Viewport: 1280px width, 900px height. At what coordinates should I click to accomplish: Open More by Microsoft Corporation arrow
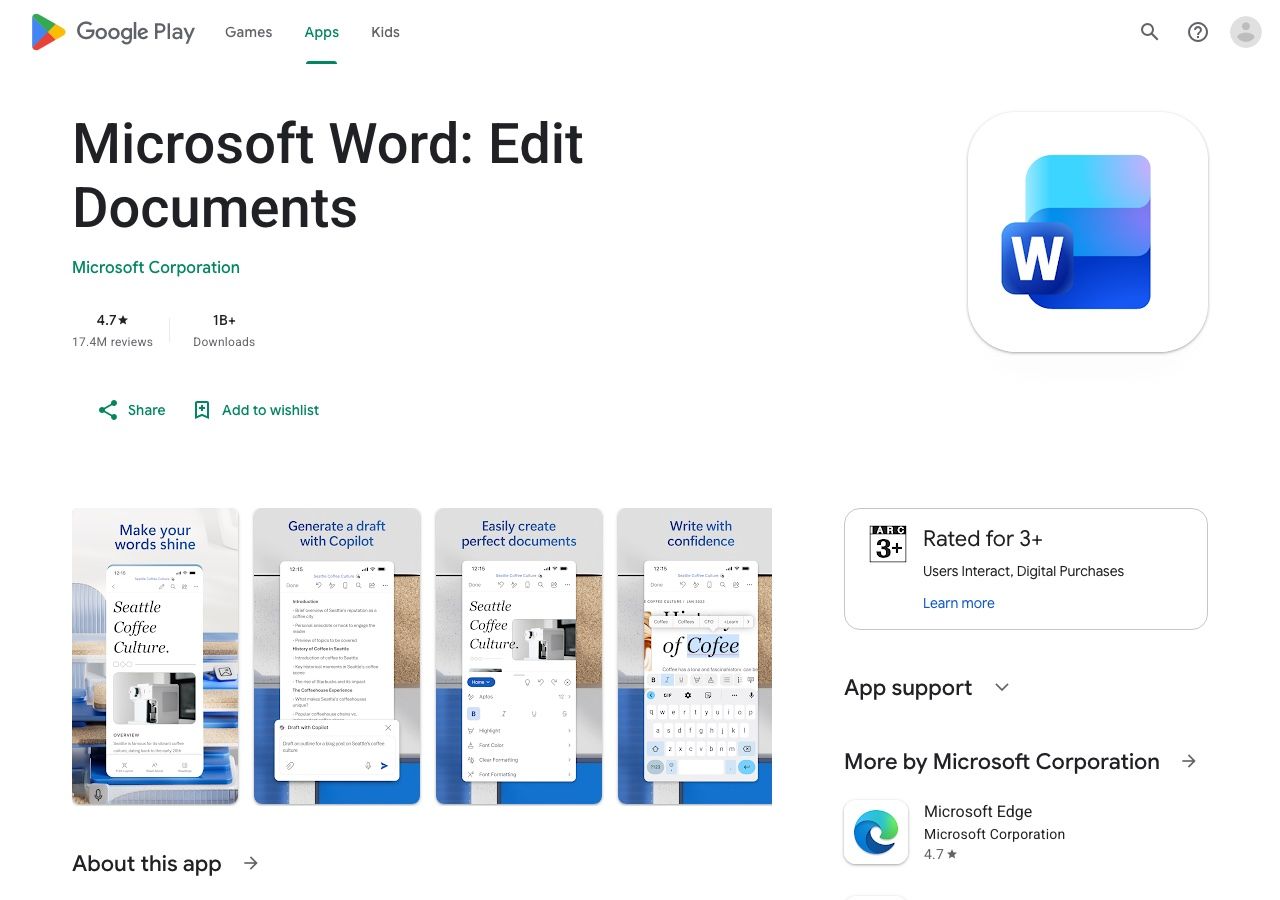(x=1189, y=761)
